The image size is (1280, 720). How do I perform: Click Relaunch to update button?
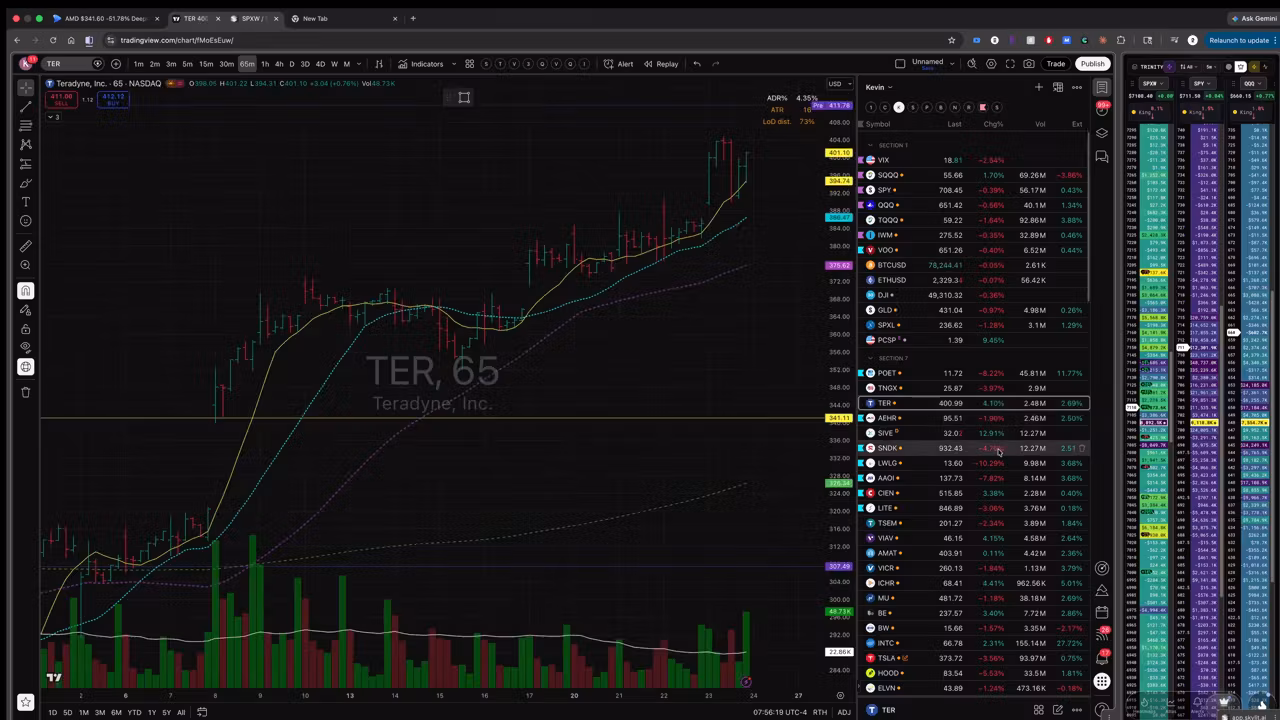[1239, 40]
